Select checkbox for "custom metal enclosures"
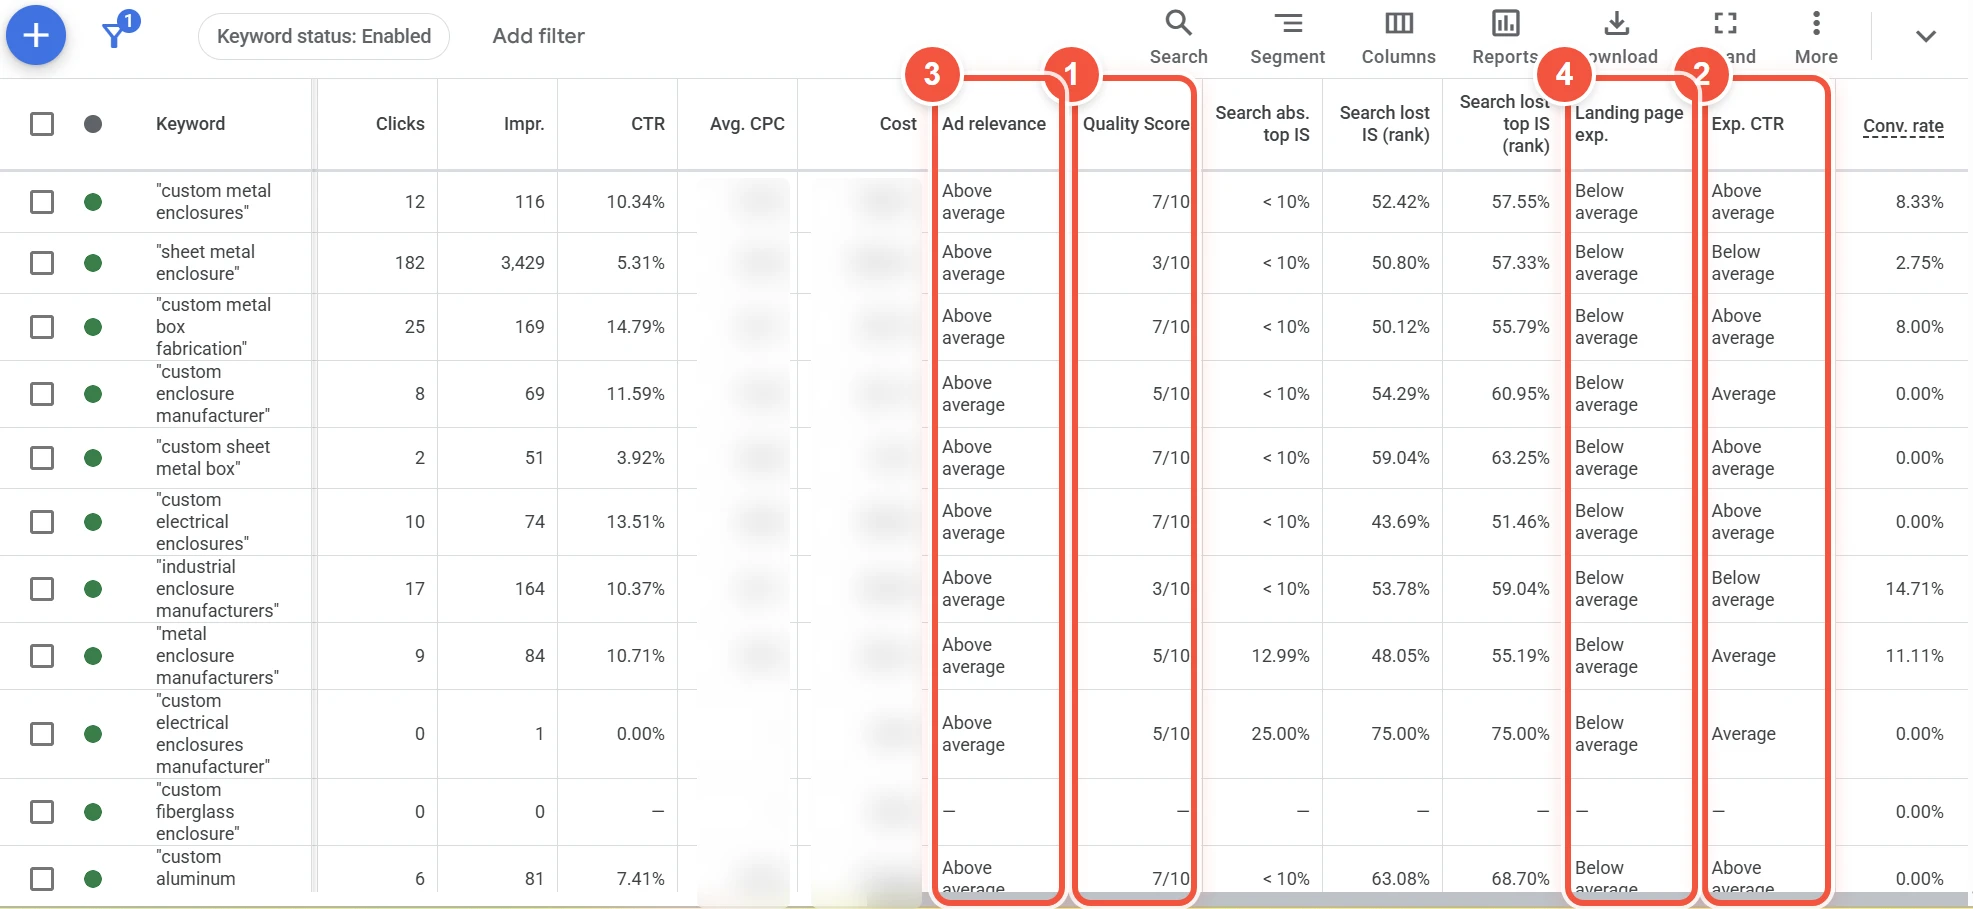 pyautogui.click(x=42, y=202)
